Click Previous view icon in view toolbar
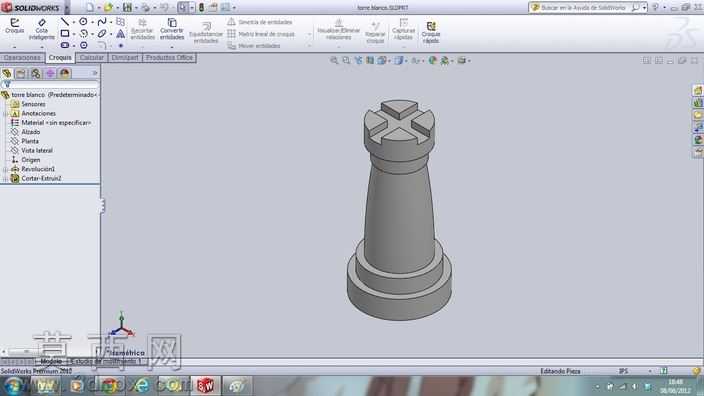704x396 pixels. pos(358,60)
